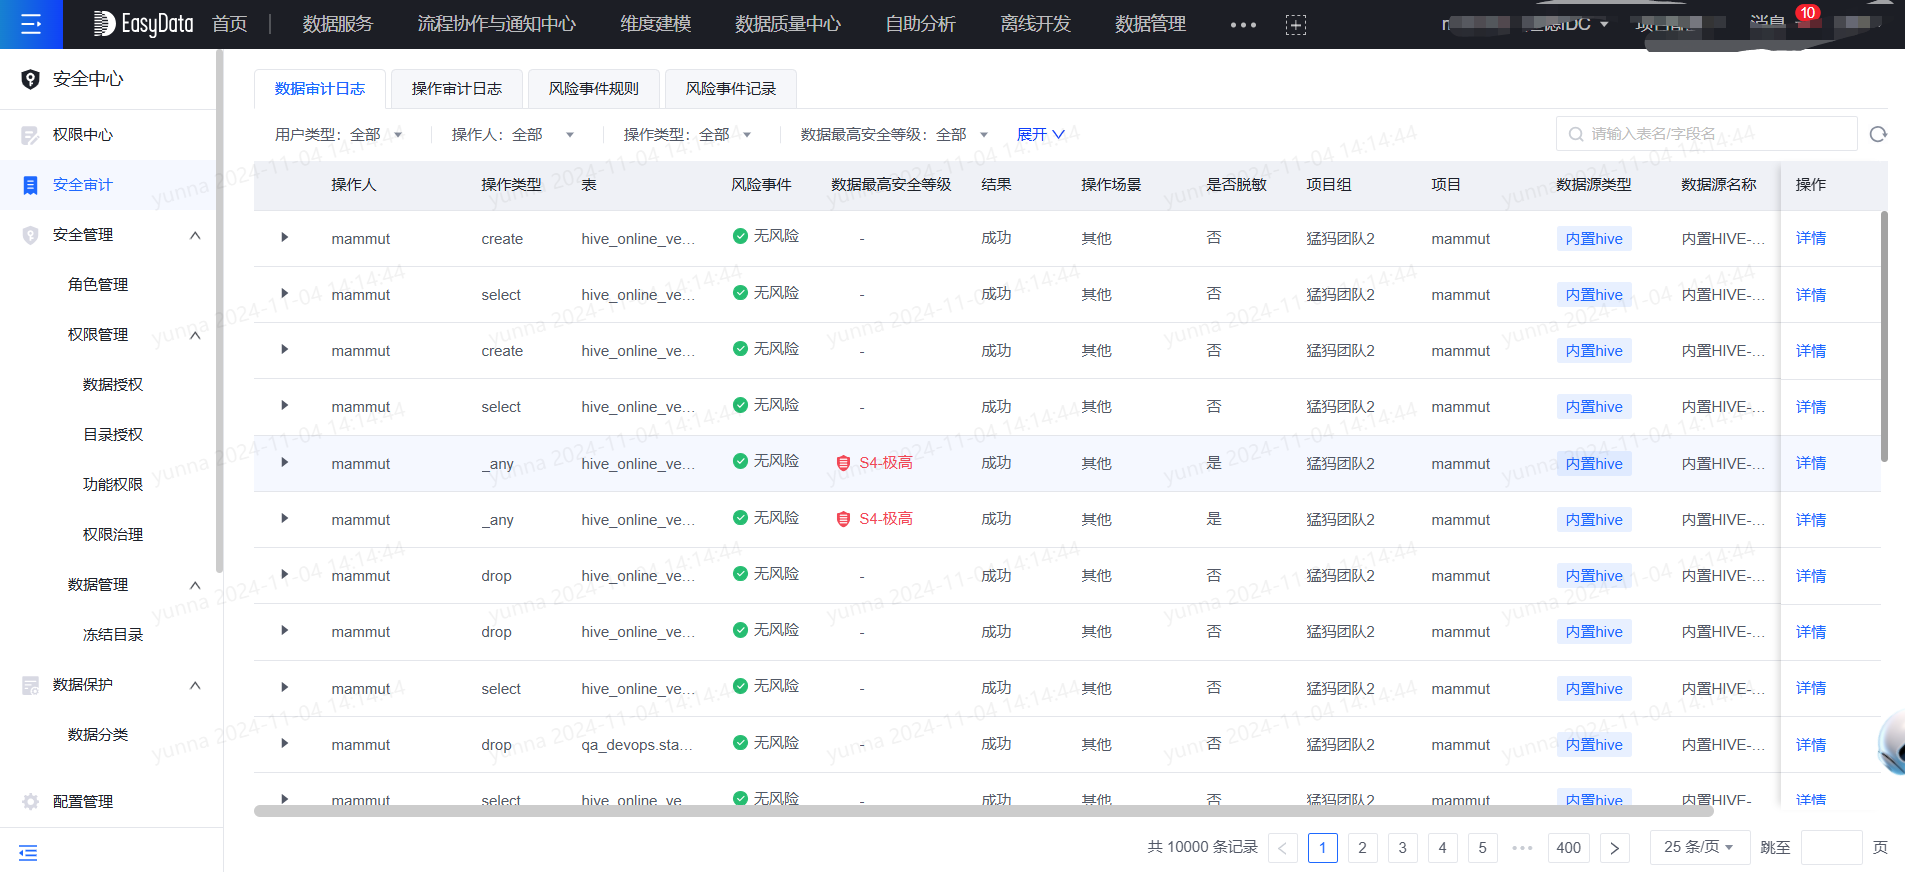Image resolution: width=1905 pixels, height=872 pixels.
Task: Click the vertical table scrollbar
Action: 1884,336
